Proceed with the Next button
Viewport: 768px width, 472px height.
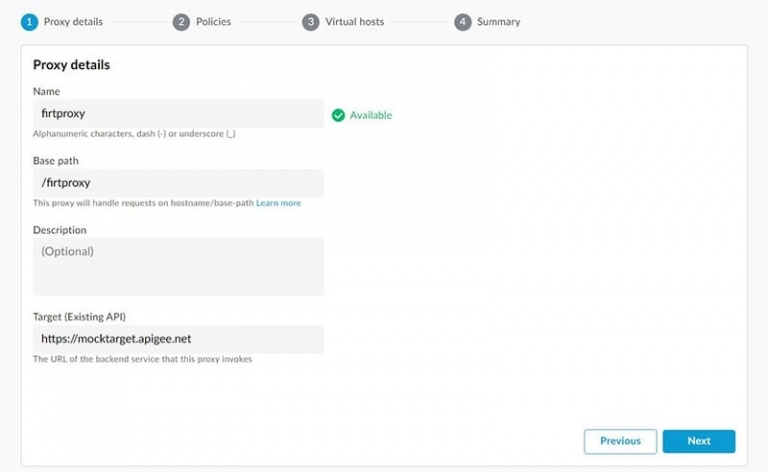click(x=699, y=441)
